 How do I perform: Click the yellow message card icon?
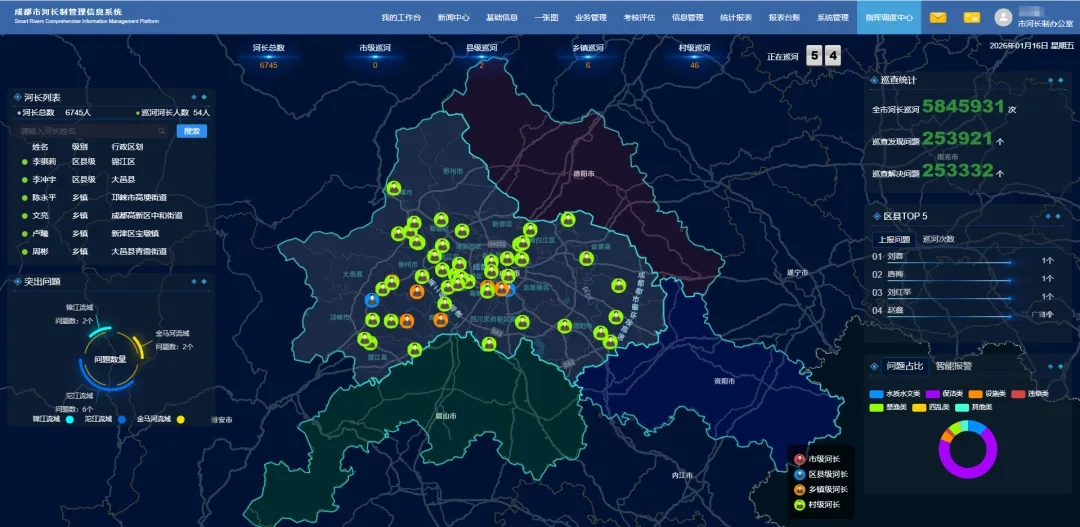tap(971, 17)
